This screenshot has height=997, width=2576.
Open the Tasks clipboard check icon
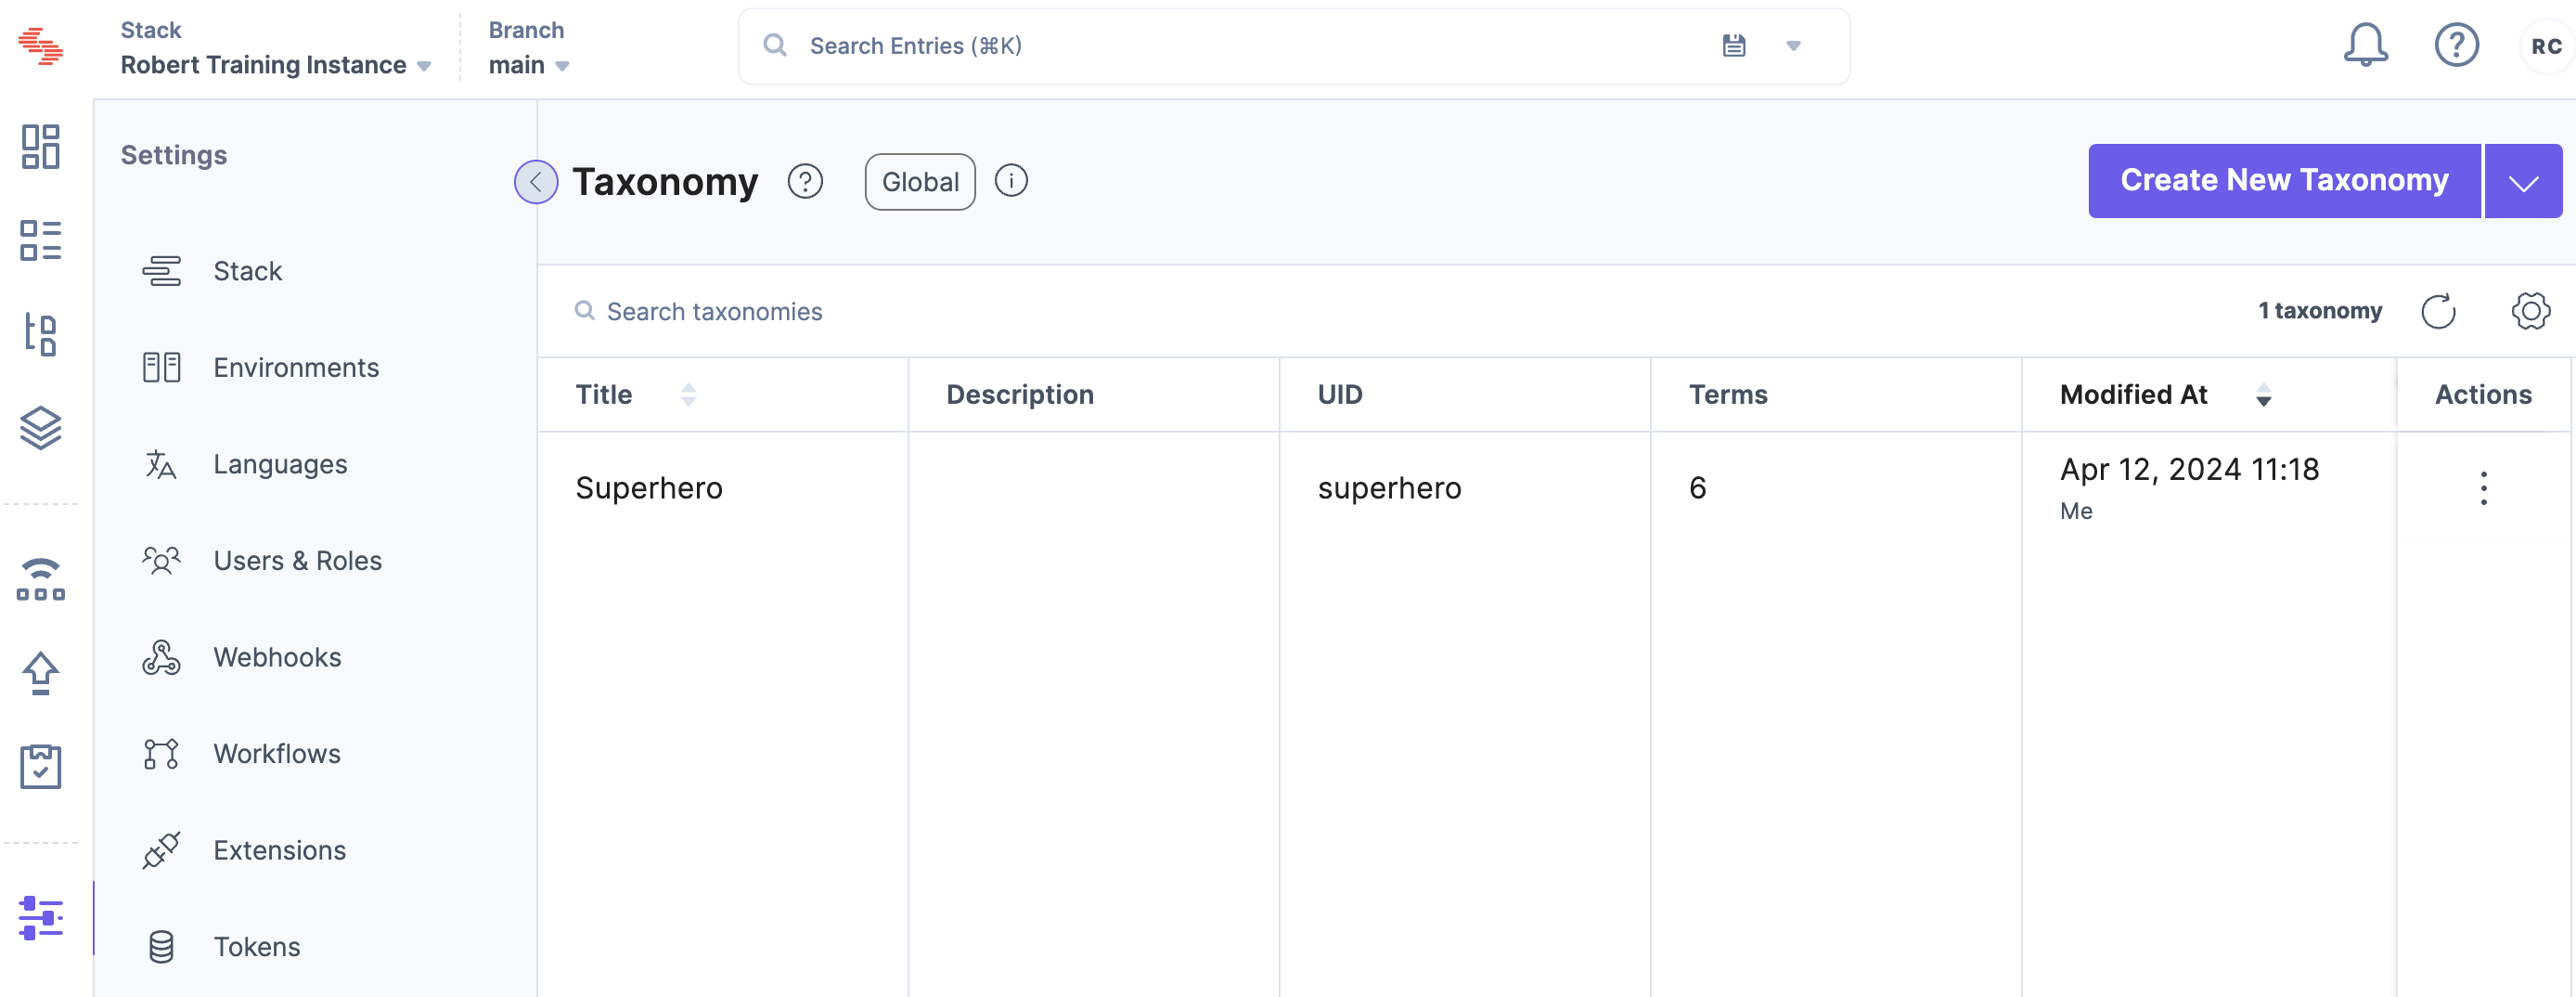coord(41,766)
